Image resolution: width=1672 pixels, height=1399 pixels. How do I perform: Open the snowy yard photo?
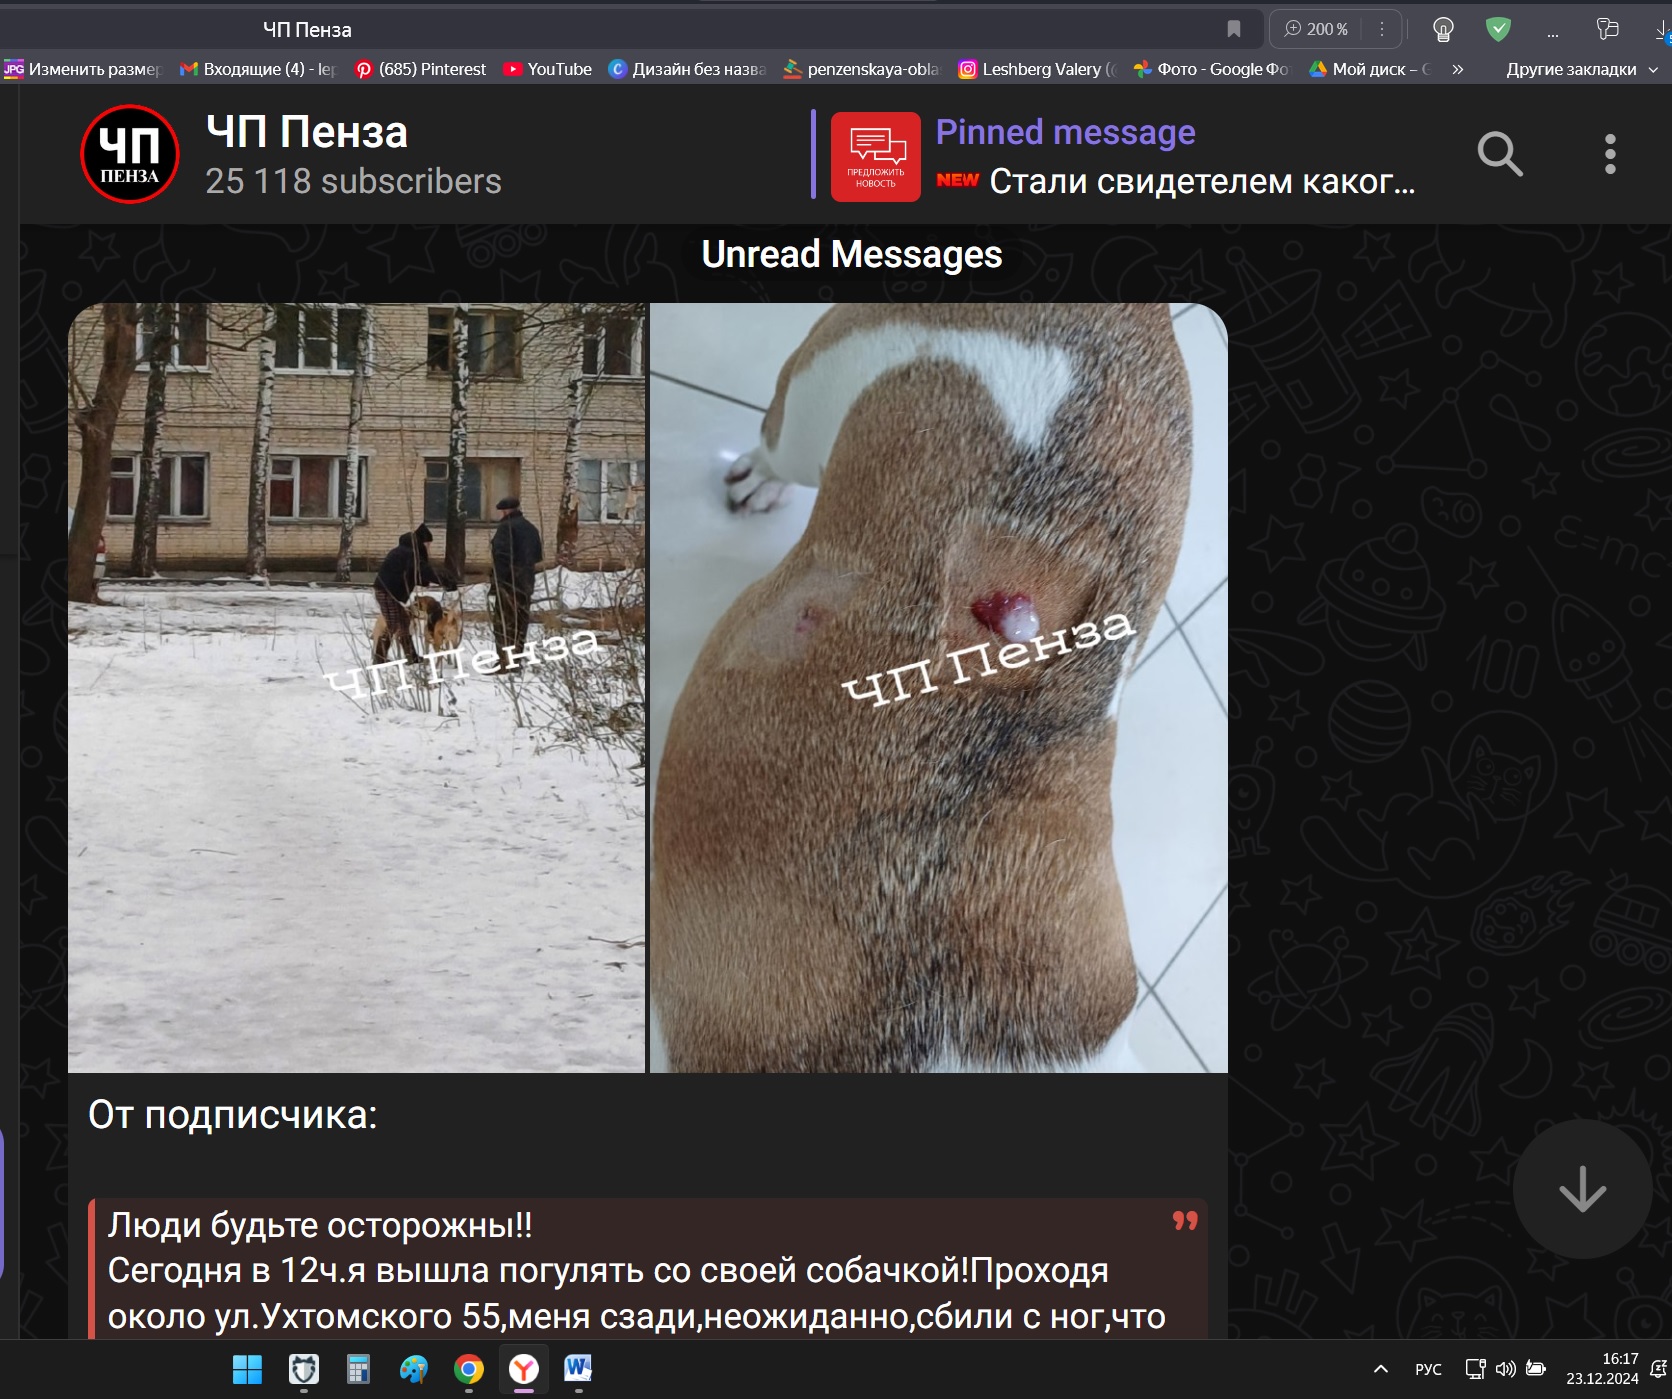tap(356, 687)
